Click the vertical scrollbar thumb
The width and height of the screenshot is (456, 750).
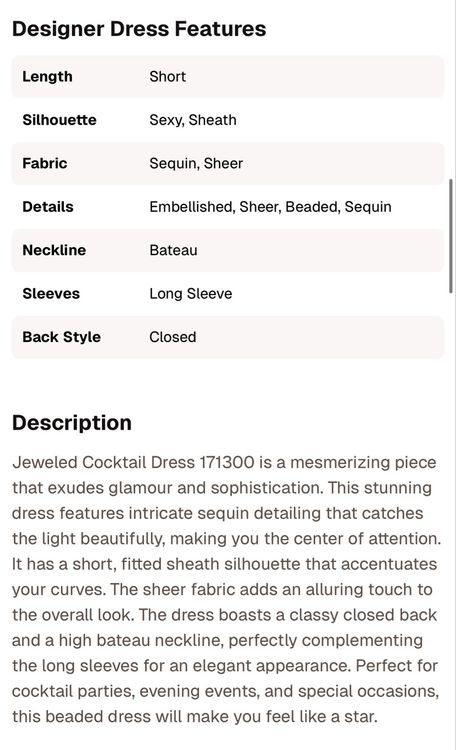pyautogui.click(x=450, y=236)
